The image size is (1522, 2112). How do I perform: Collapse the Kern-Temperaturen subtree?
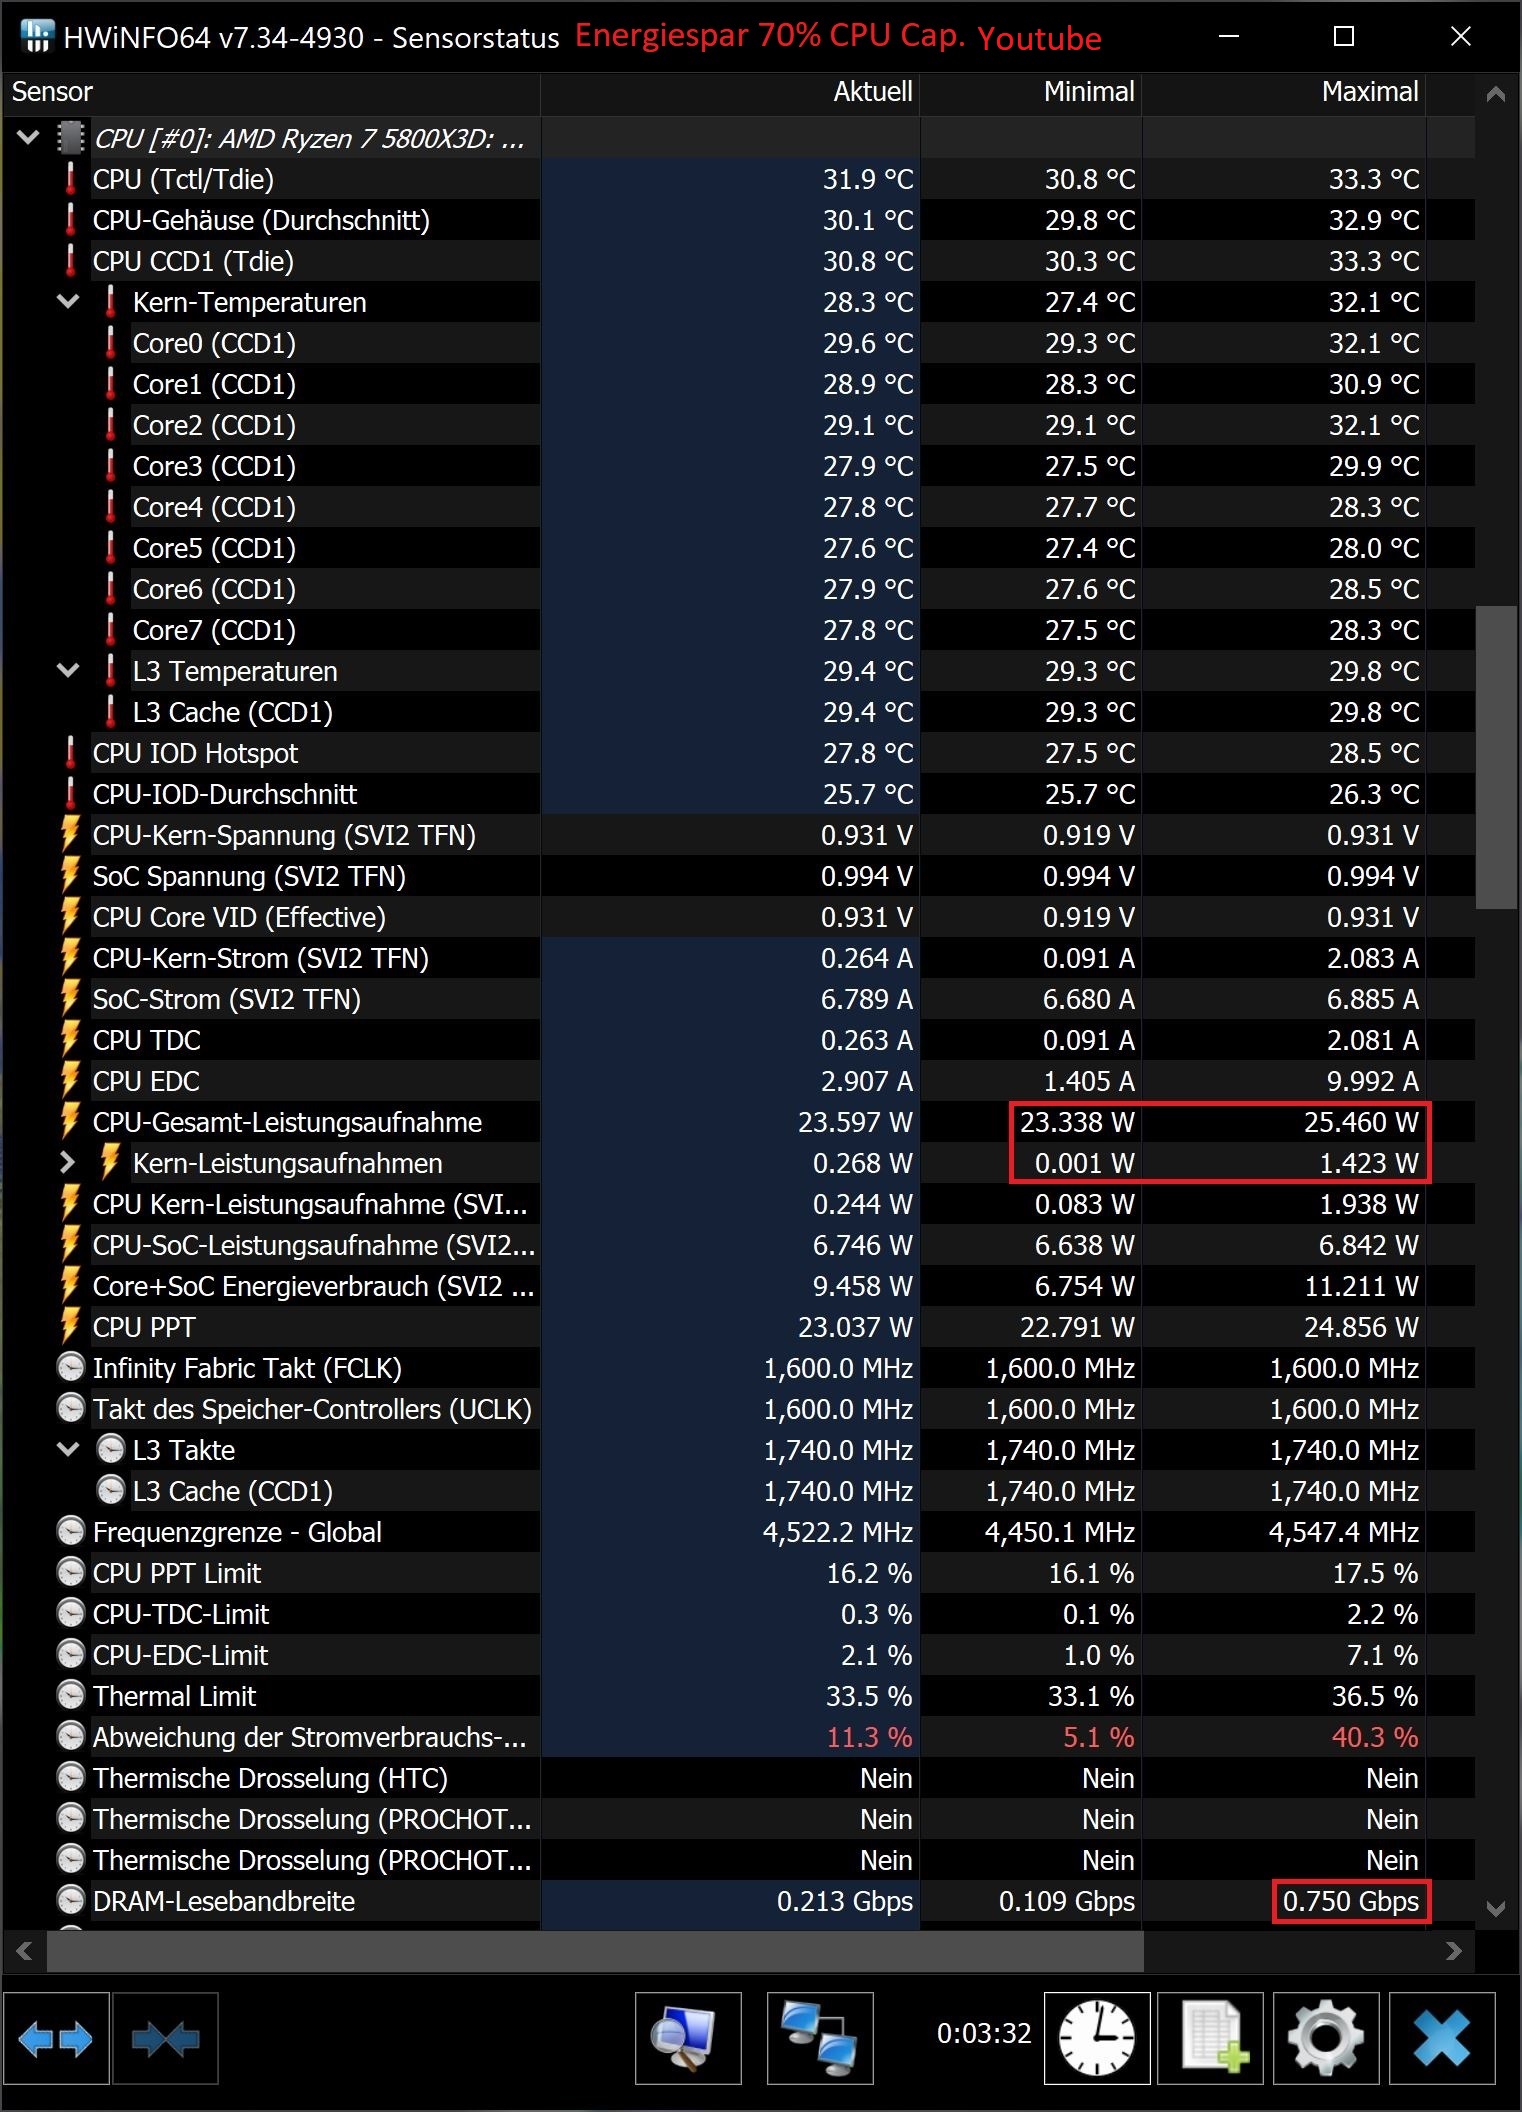coord(68,301)
